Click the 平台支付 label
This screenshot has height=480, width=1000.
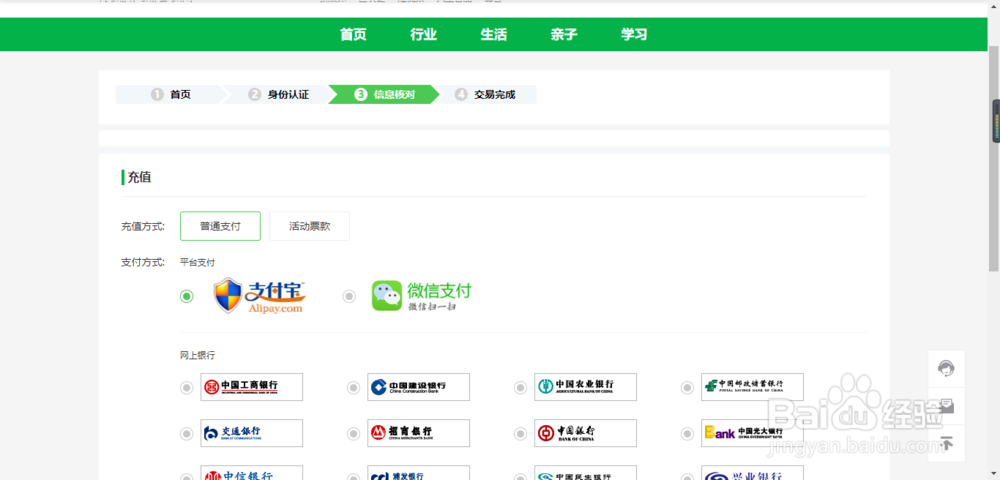[x=198, y=262]
